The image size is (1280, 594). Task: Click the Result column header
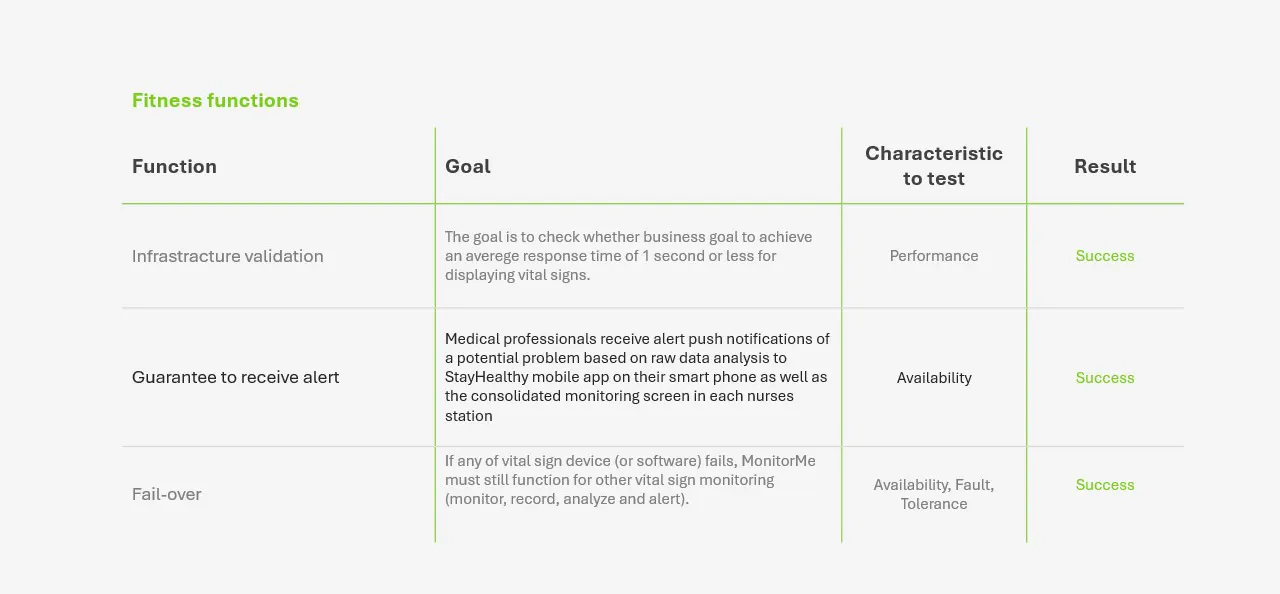[x=1105, y=166]
